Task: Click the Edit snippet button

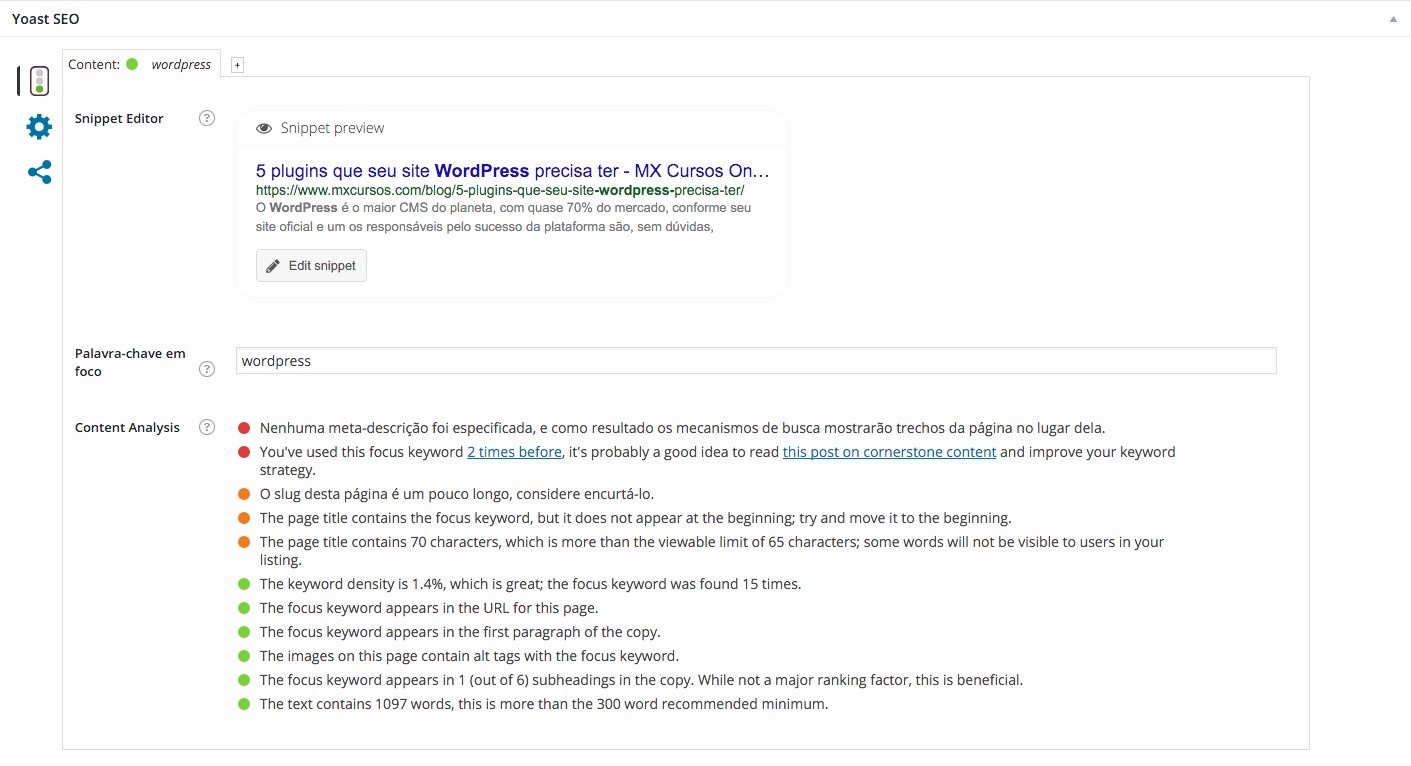Action: 311,266
